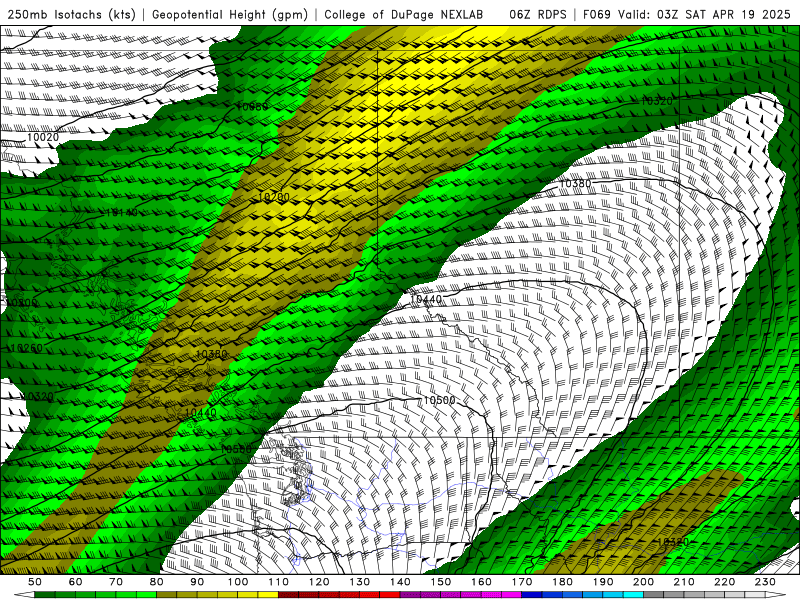Click the "250mb Isotachs (kts)" title text
Image resolution: width=800 pixels, height=600 pixels.
click(x=71, y=15)
